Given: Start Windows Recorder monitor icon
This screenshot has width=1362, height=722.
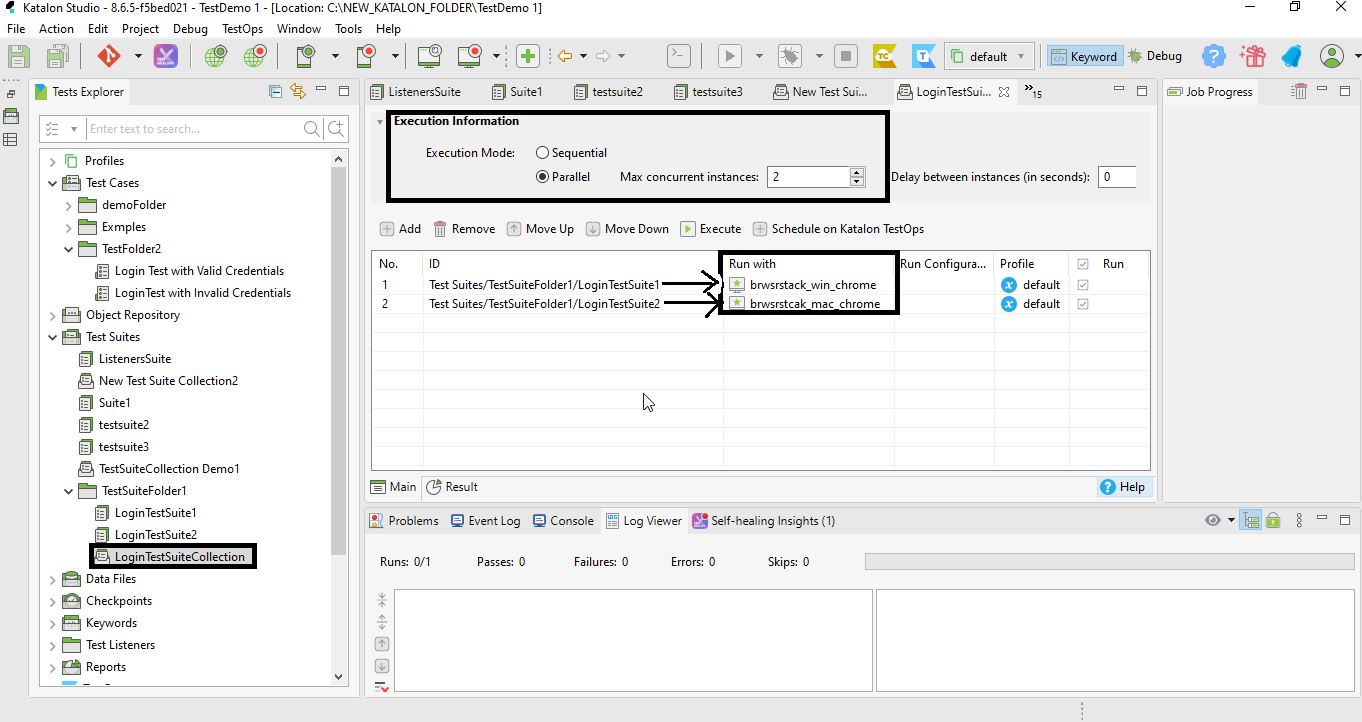Looking at the screenshot, I should [x=471, y=56].
